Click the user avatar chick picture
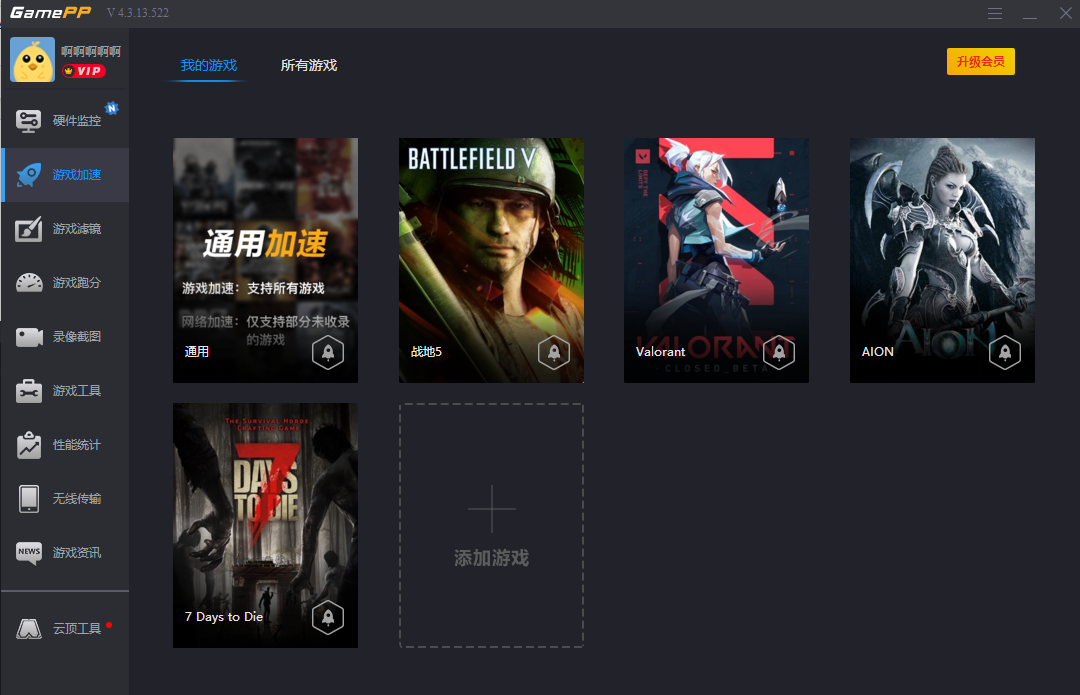1080x695 pixels. pyautogui.click(x=32, y=60)
